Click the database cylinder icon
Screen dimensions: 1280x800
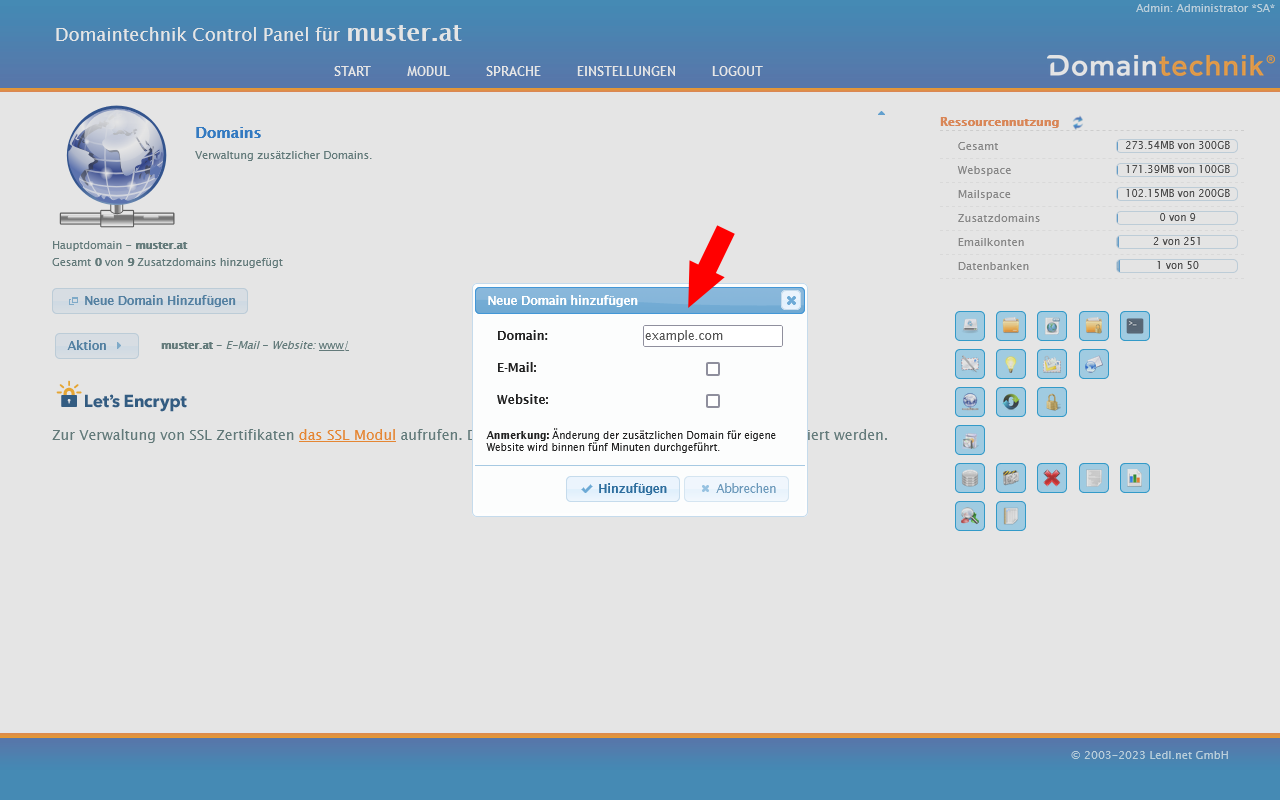[969, 478]
